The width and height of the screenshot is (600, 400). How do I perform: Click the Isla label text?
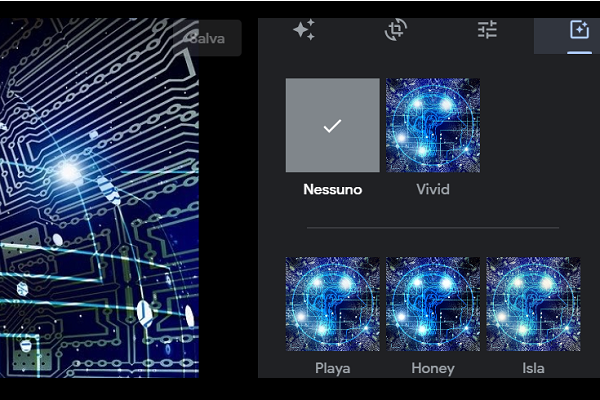tap(533, 368)
